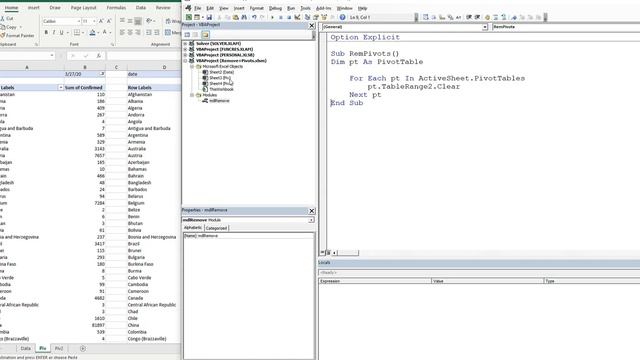The height and width of the screenshot is (360, 640).
Task: Run the macro with the Run Sub play icon
Action: pyautogui.click(x=272, y=17)
